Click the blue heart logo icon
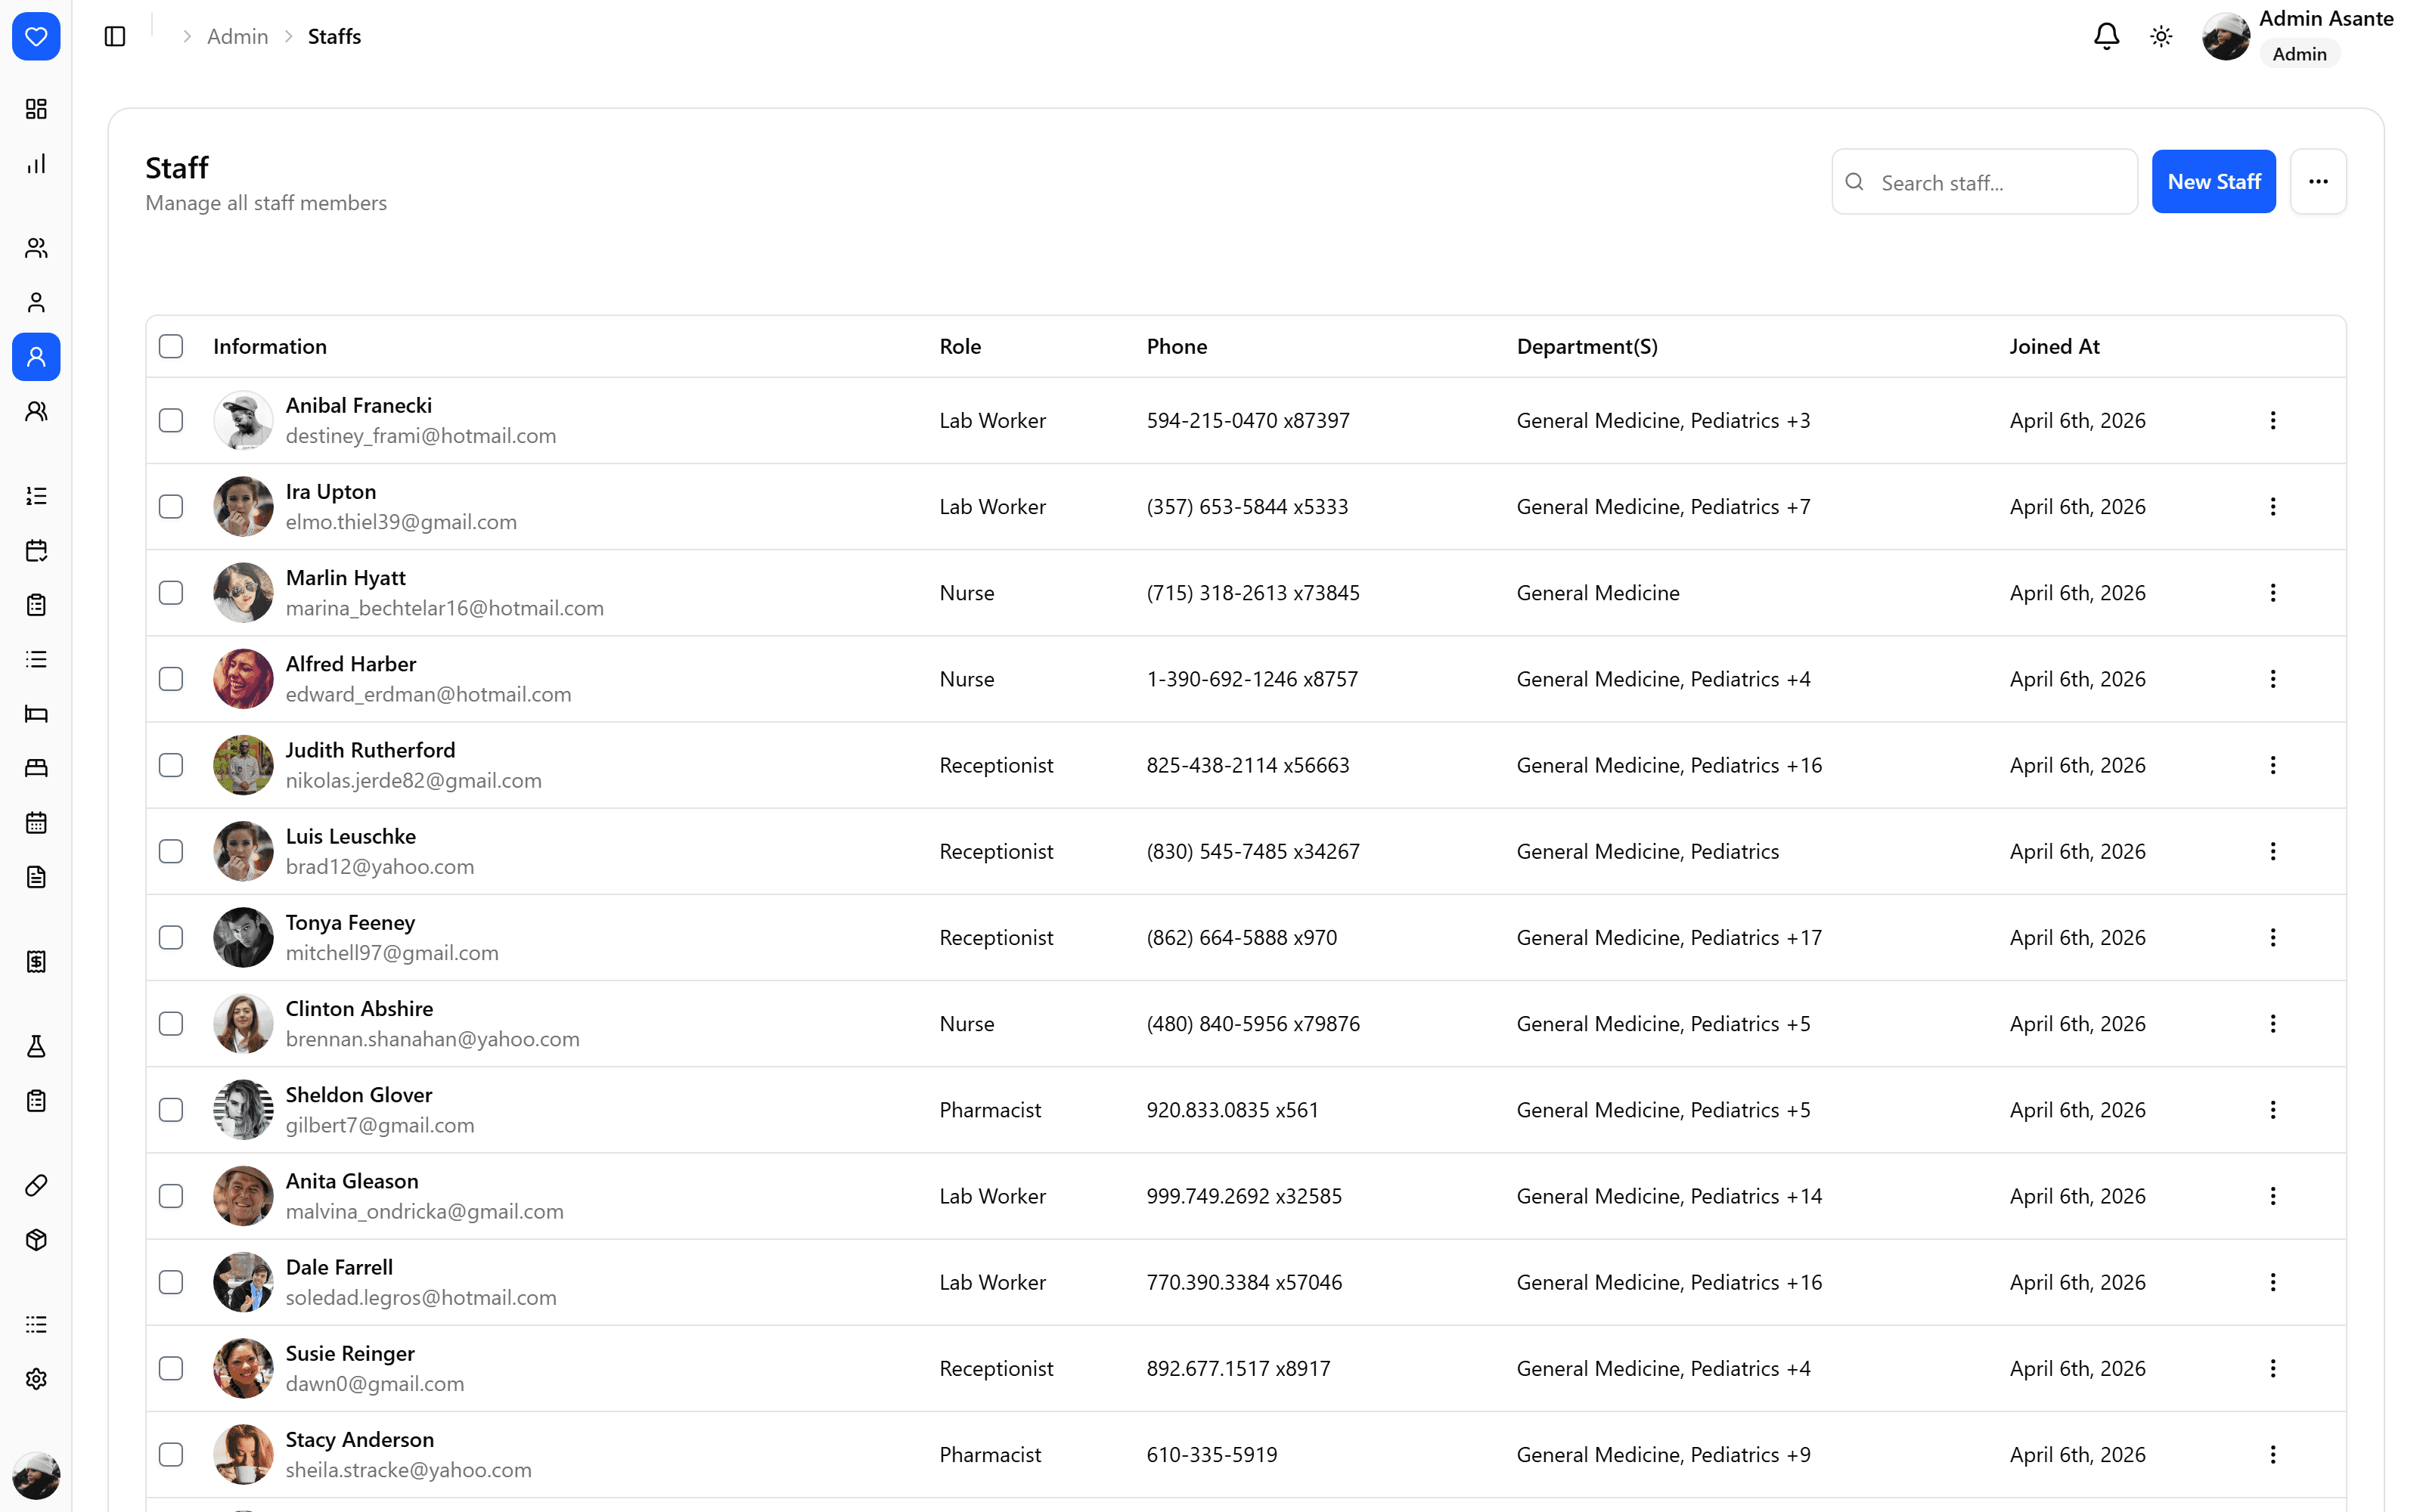This screenshot has height=1512, width=2420. pos(36,37)
